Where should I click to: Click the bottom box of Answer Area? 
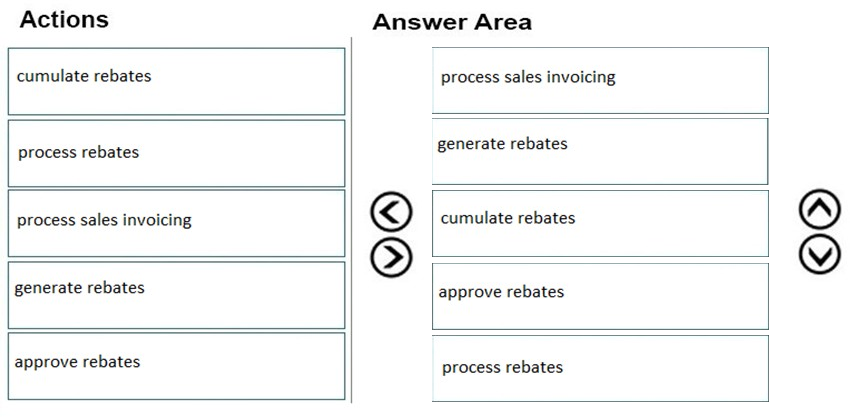tap(600, 368)
